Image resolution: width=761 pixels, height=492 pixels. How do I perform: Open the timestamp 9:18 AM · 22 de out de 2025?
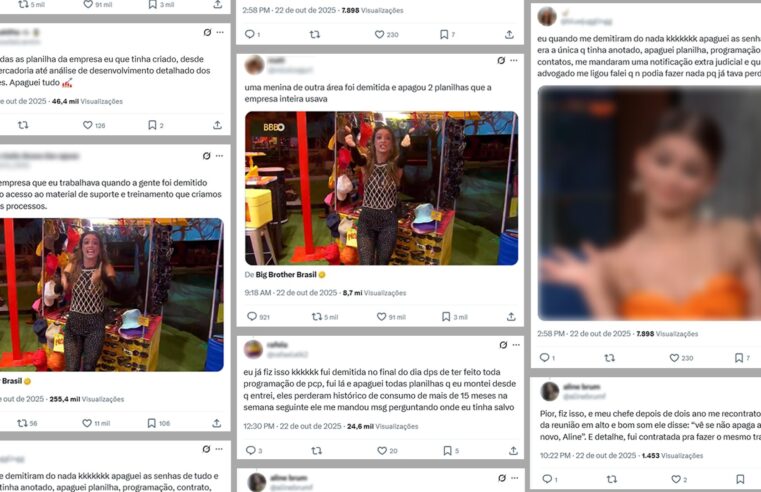pos(291,293)
